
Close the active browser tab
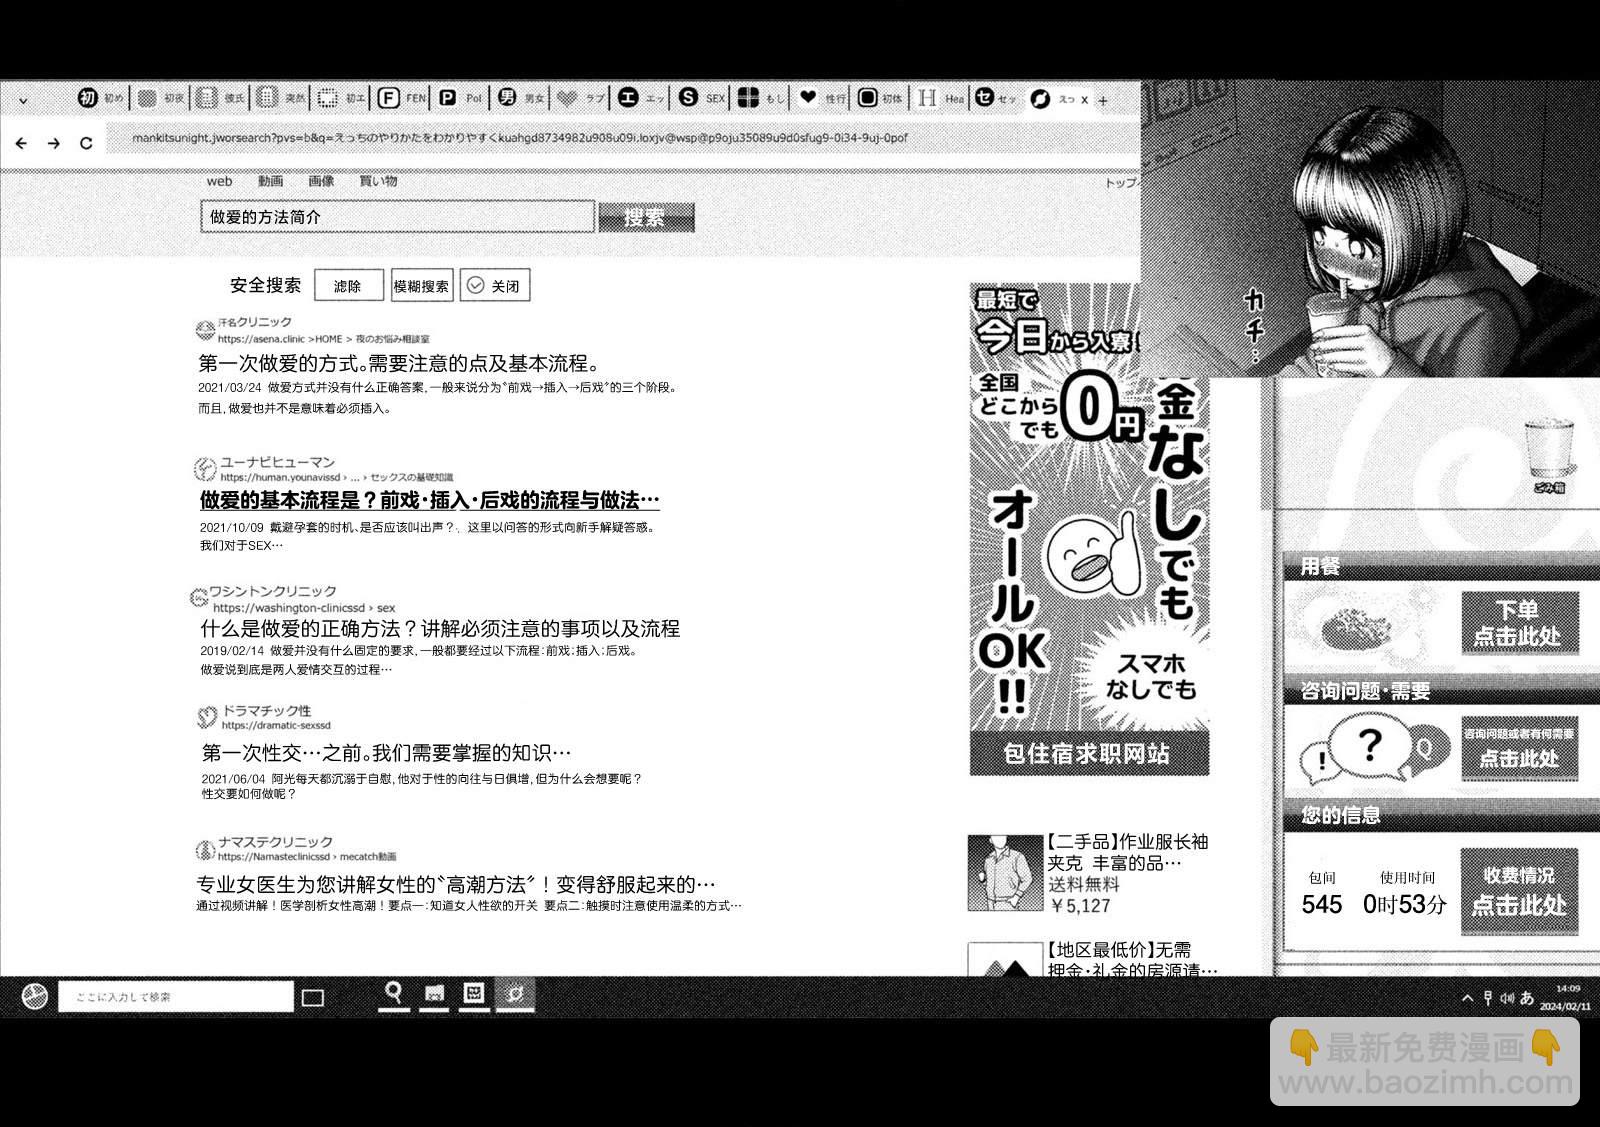coord(1084,100)
